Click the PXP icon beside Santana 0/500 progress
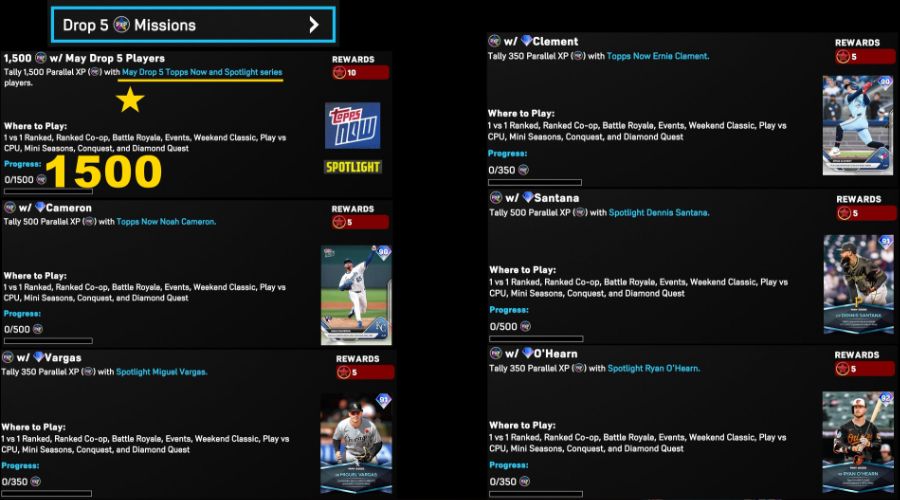This screenshot has height=500, width=900. click(x=525, y=326)
